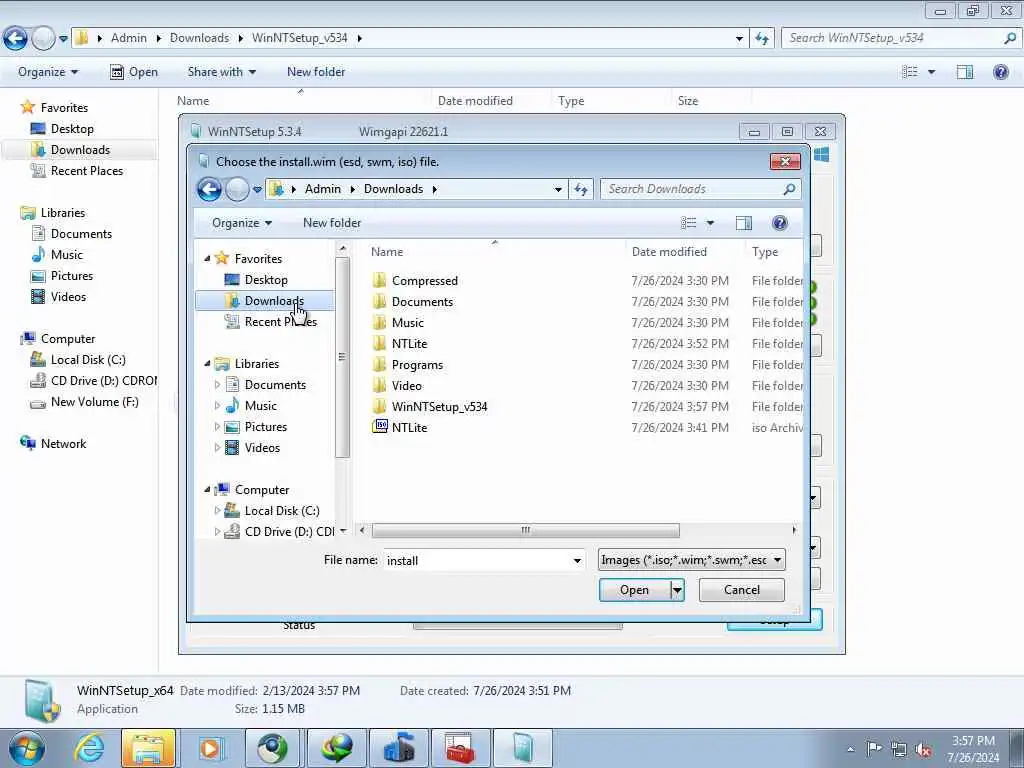Open dialog view options dropdown arrow
Screen dimensions: 1024x768
coord(710,223)
